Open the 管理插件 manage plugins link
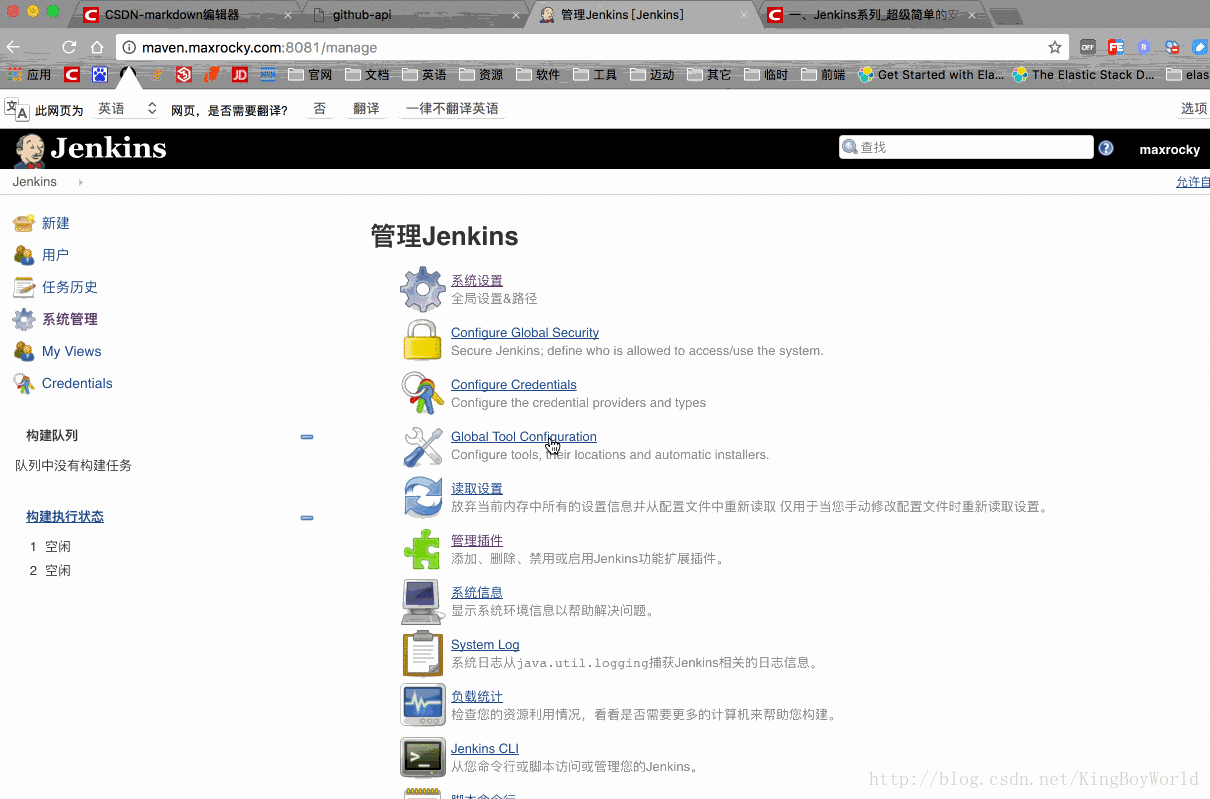This screenshot has width=1210, height=799. [x=477, y=540]
